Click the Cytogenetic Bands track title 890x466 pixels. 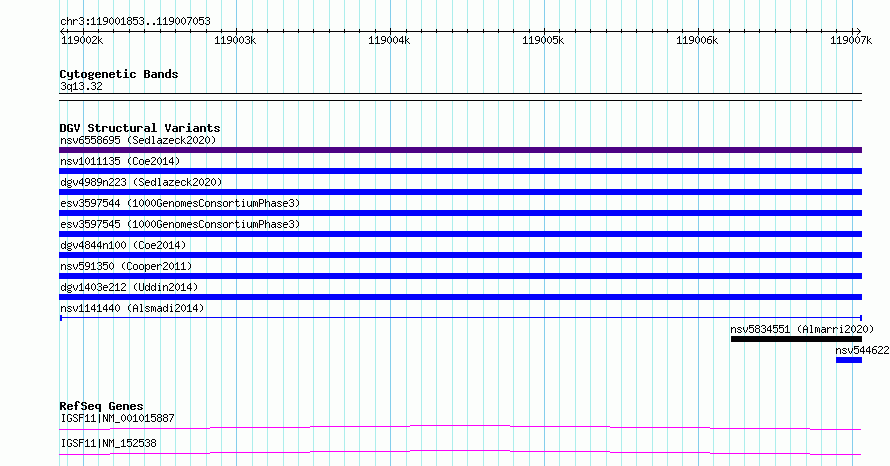119,74
